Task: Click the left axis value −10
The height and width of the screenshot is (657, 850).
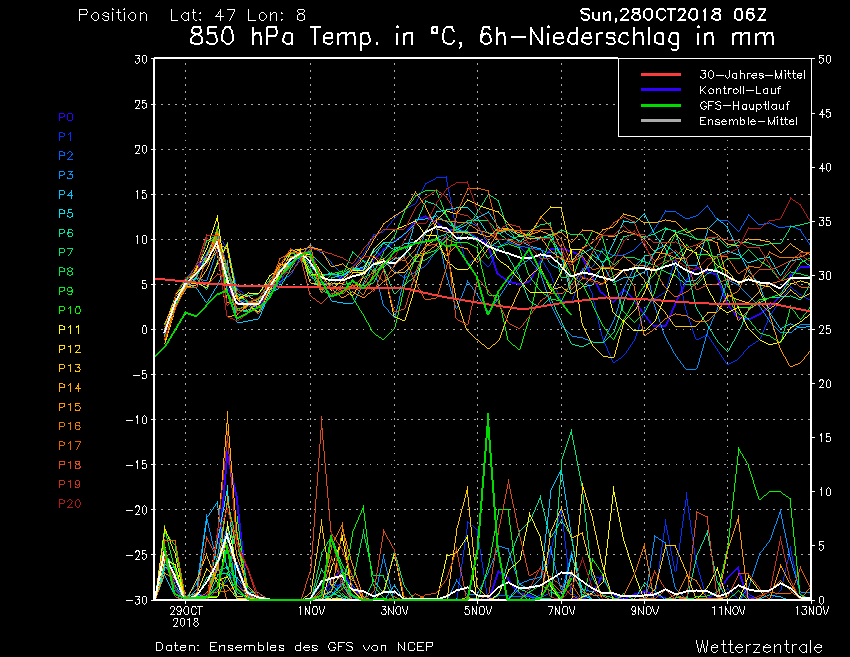Action: (136, 420)
